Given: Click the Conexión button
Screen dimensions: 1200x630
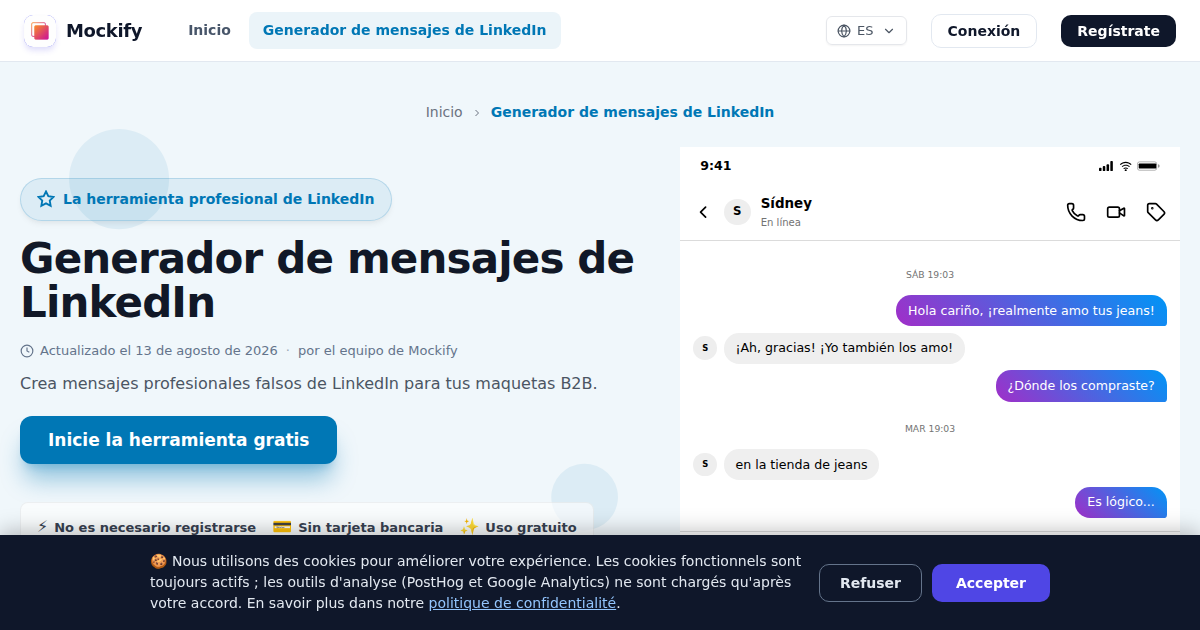Looking at the screenshot, I should tap(984, 31).
